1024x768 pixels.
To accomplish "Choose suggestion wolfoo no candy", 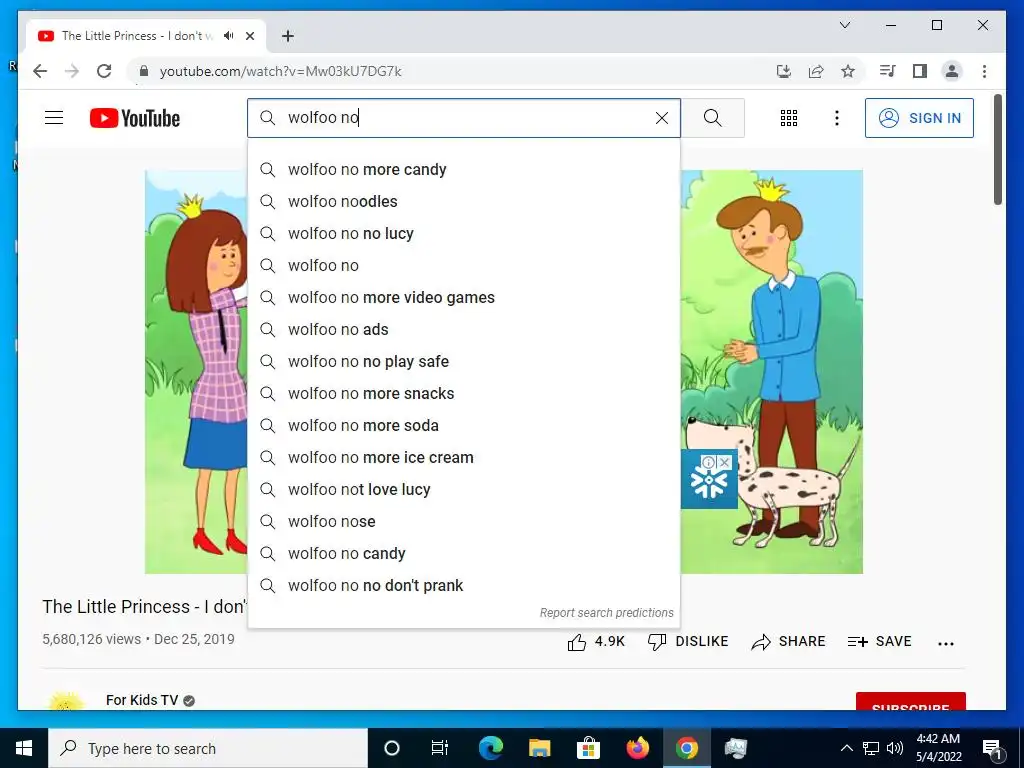I will pos(464,554).
